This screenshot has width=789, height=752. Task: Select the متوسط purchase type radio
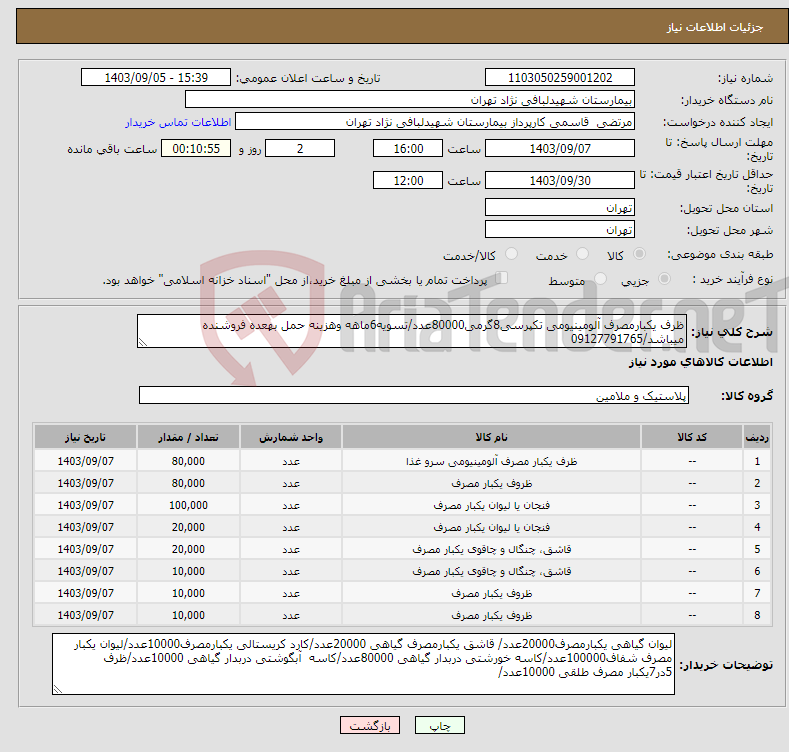click(600, 278)
